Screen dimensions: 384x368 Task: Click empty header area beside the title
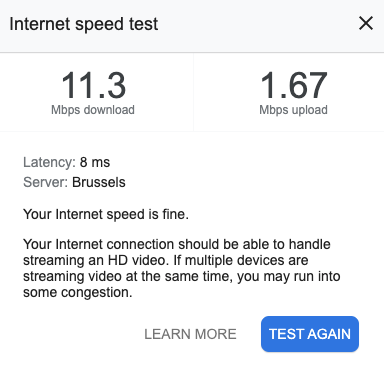pos(257,24)
